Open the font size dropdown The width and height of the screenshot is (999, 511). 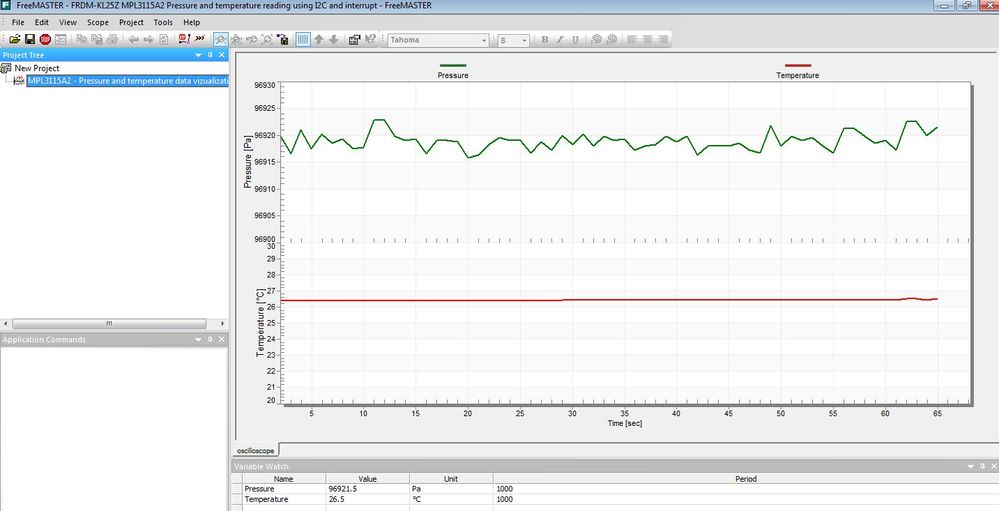(x=524, y=40)
